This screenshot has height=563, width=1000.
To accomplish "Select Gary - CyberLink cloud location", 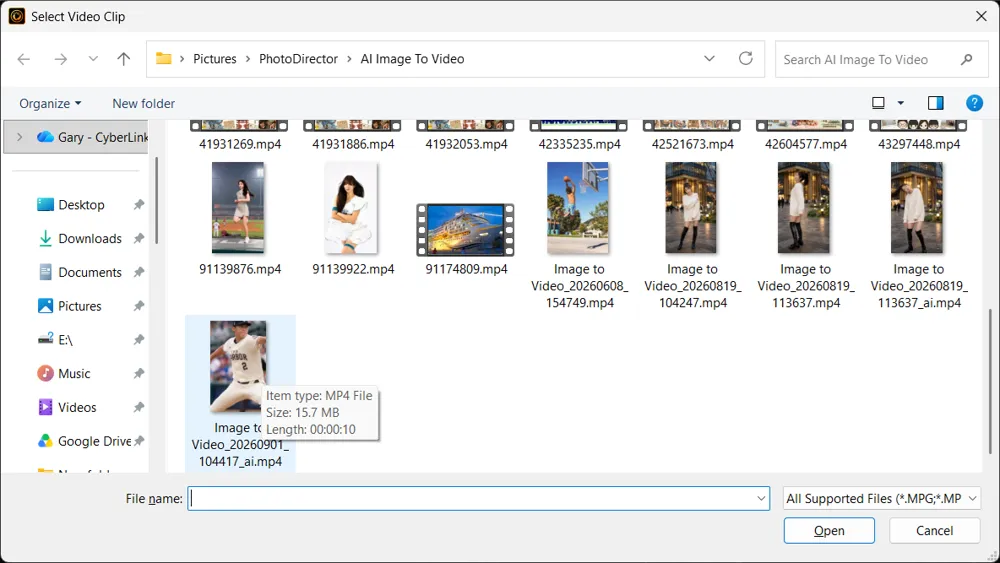I will [x=92, y=136].
